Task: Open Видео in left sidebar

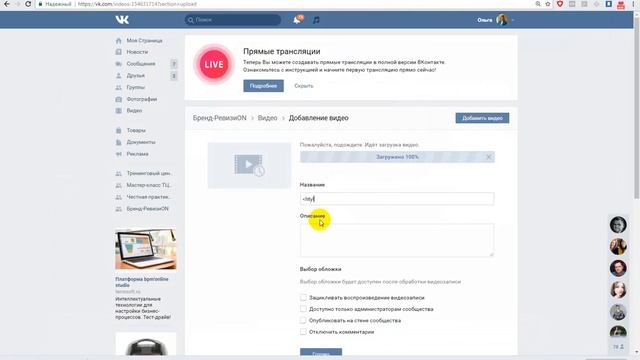Action: (134, 111)
